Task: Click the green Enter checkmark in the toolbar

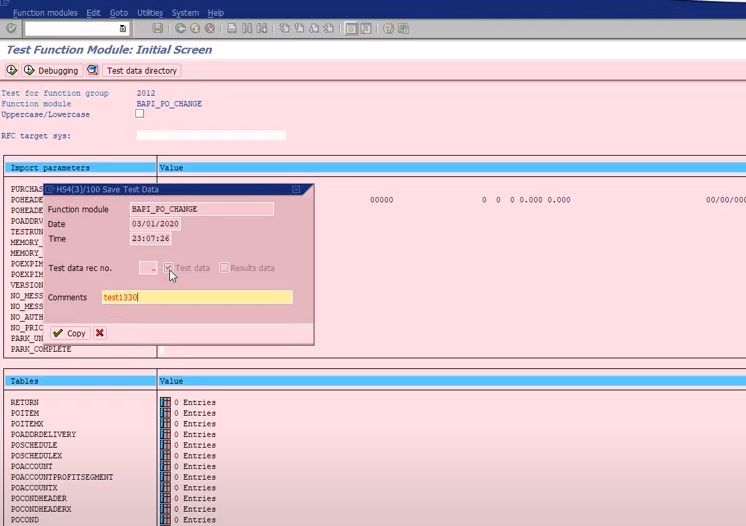Action: tap(11, 29)
